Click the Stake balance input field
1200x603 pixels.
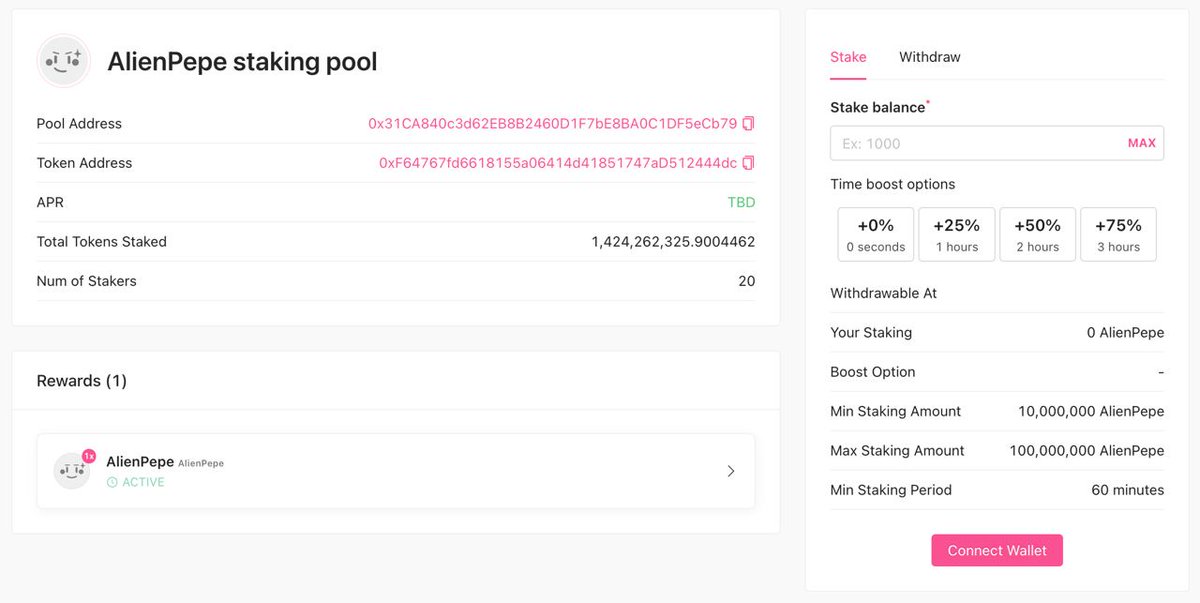coord(997,143)
